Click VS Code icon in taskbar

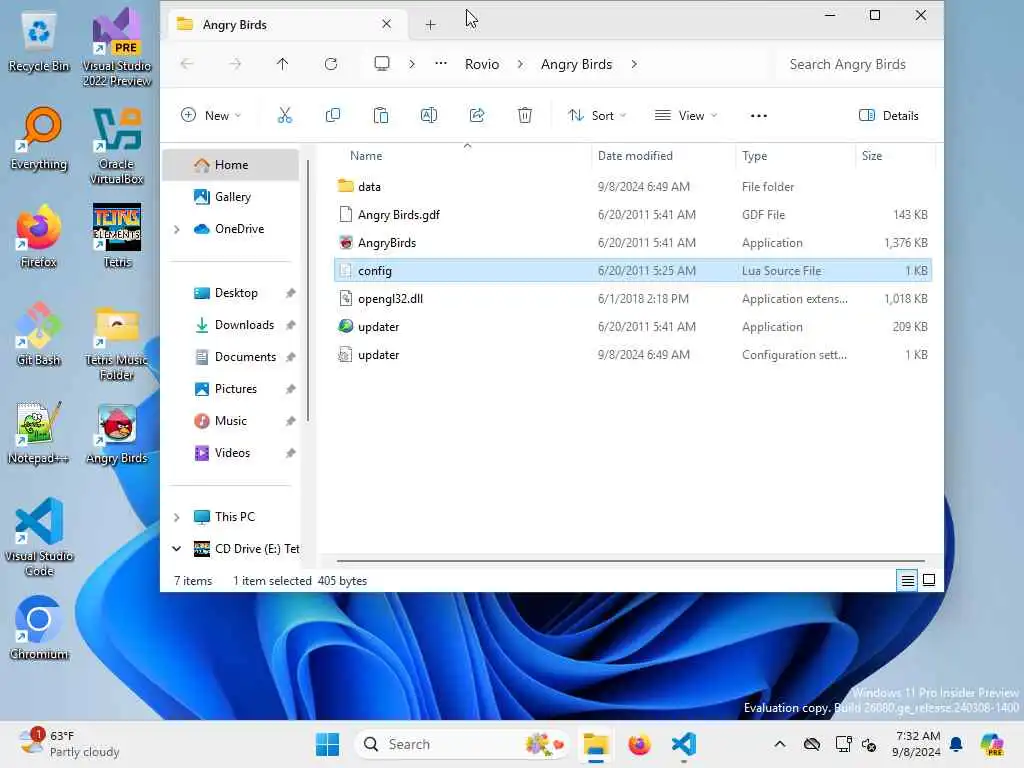[x=684, y=744]
